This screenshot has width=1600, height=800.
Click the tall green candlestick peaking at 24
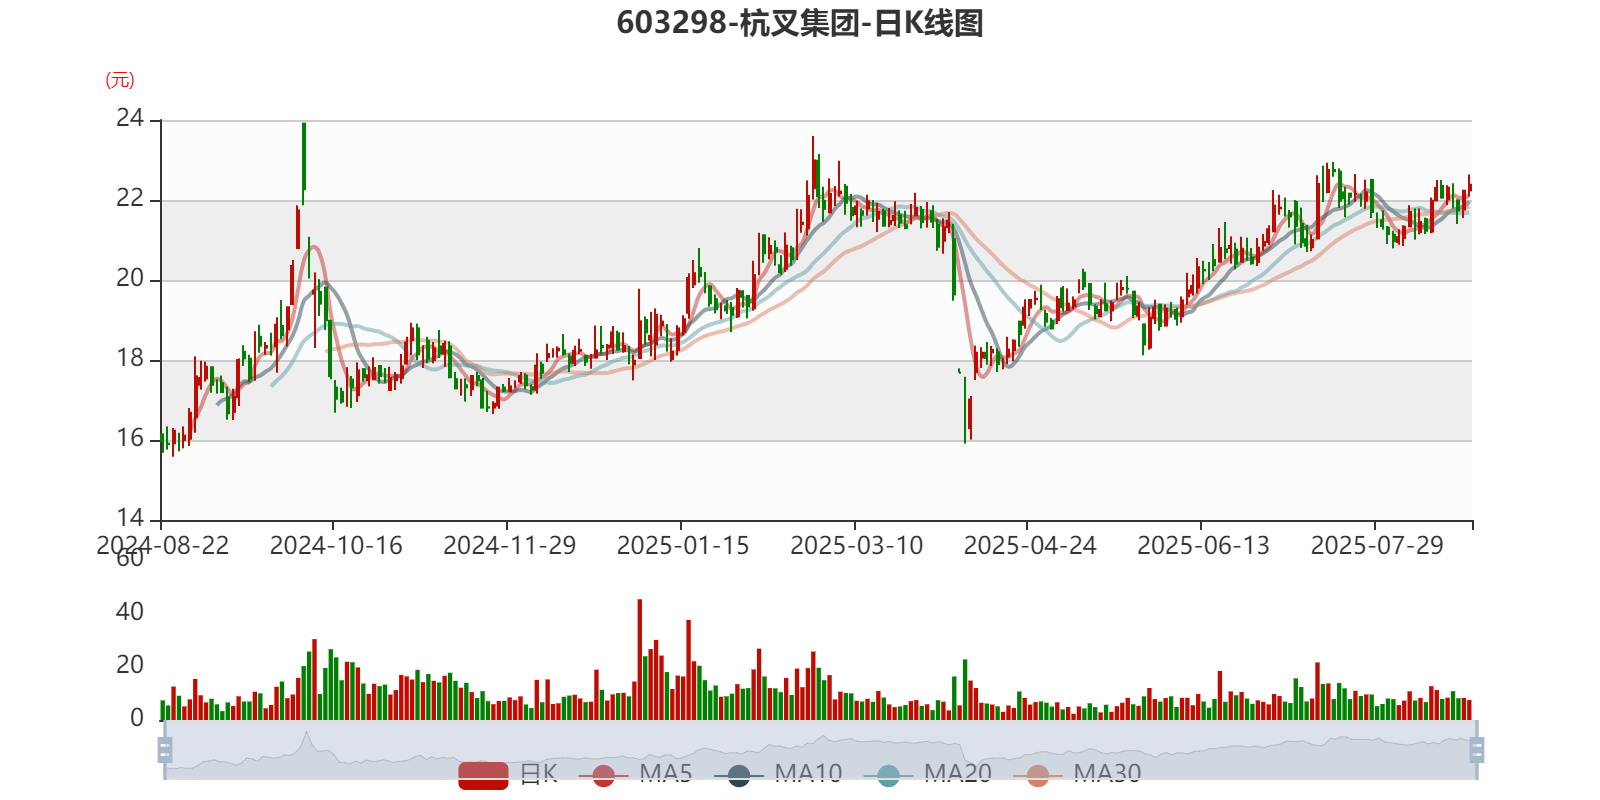coord(304,160)
